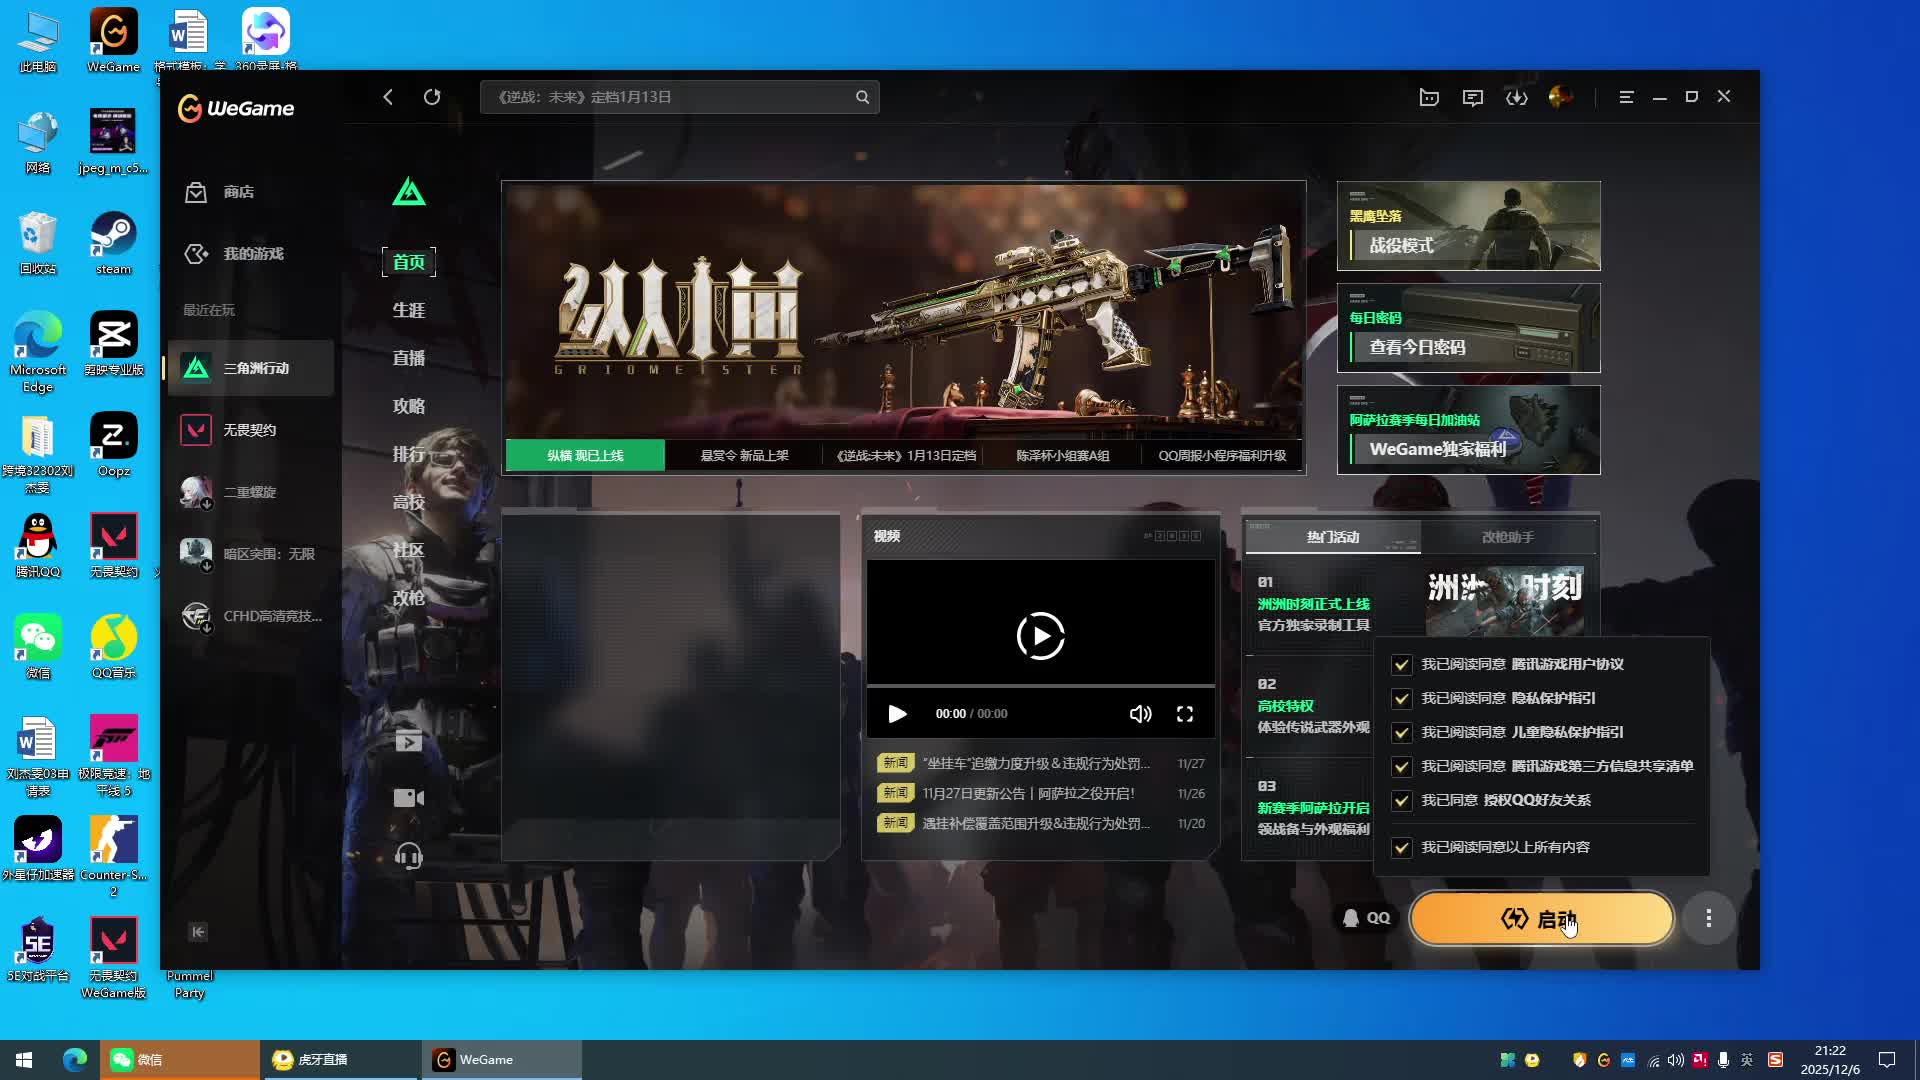Go back with the back arrow
This screenshot has width=1920, height=1080.
coord(388,97)
